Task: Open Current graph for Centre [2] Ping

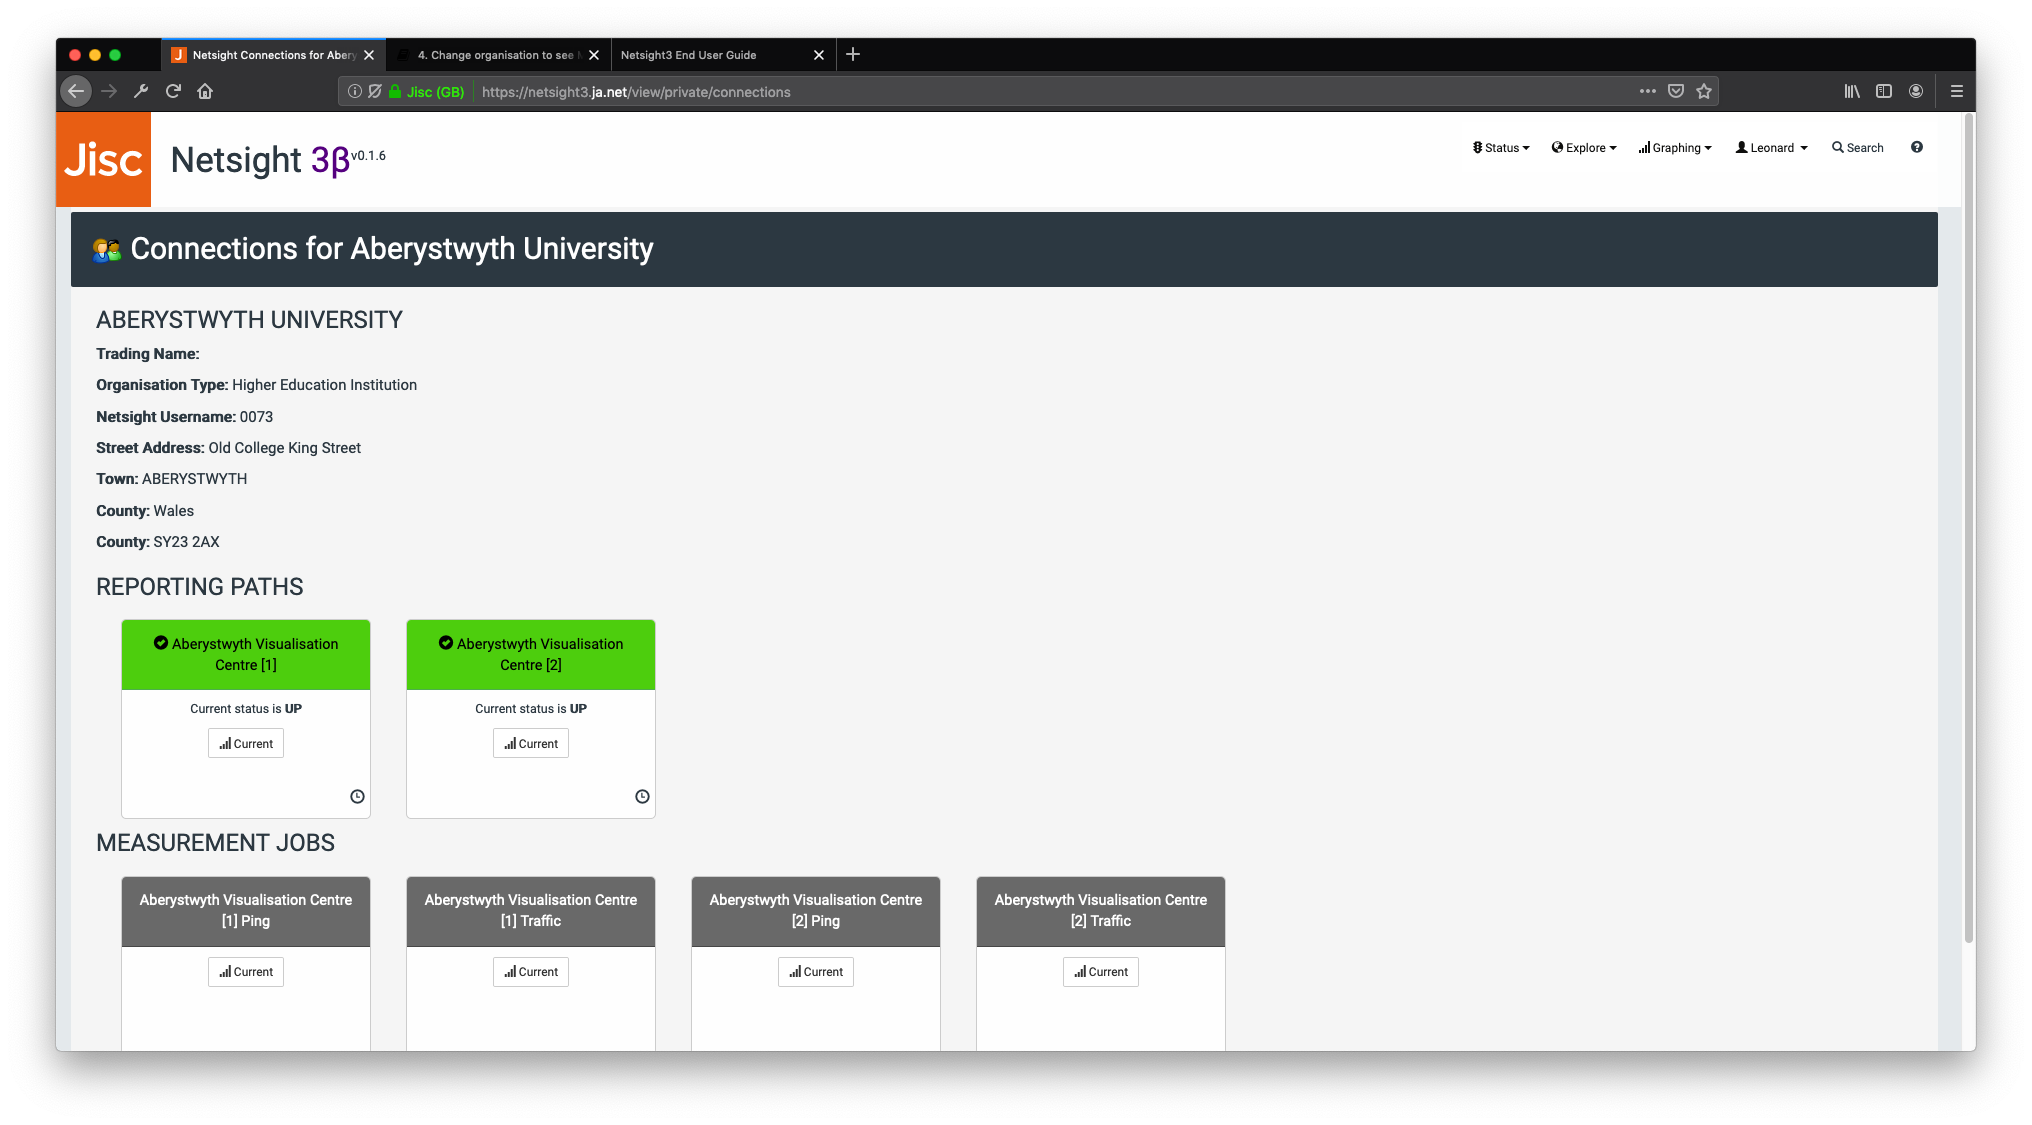Action: [x=816, y=972]
